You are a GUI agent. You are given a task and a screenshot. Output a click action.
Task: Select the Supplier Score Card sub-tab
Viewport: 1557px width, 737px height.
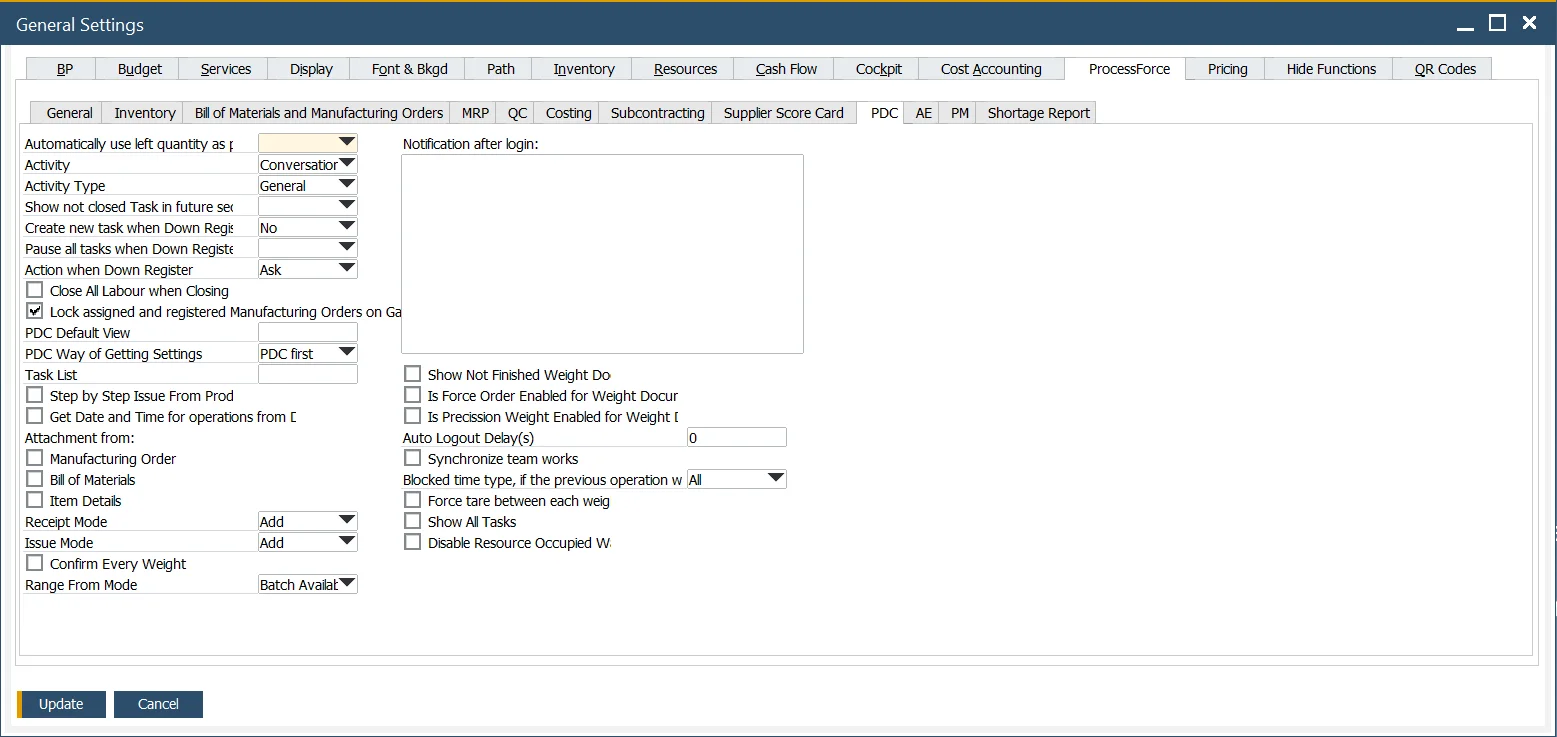coord(783,113)
